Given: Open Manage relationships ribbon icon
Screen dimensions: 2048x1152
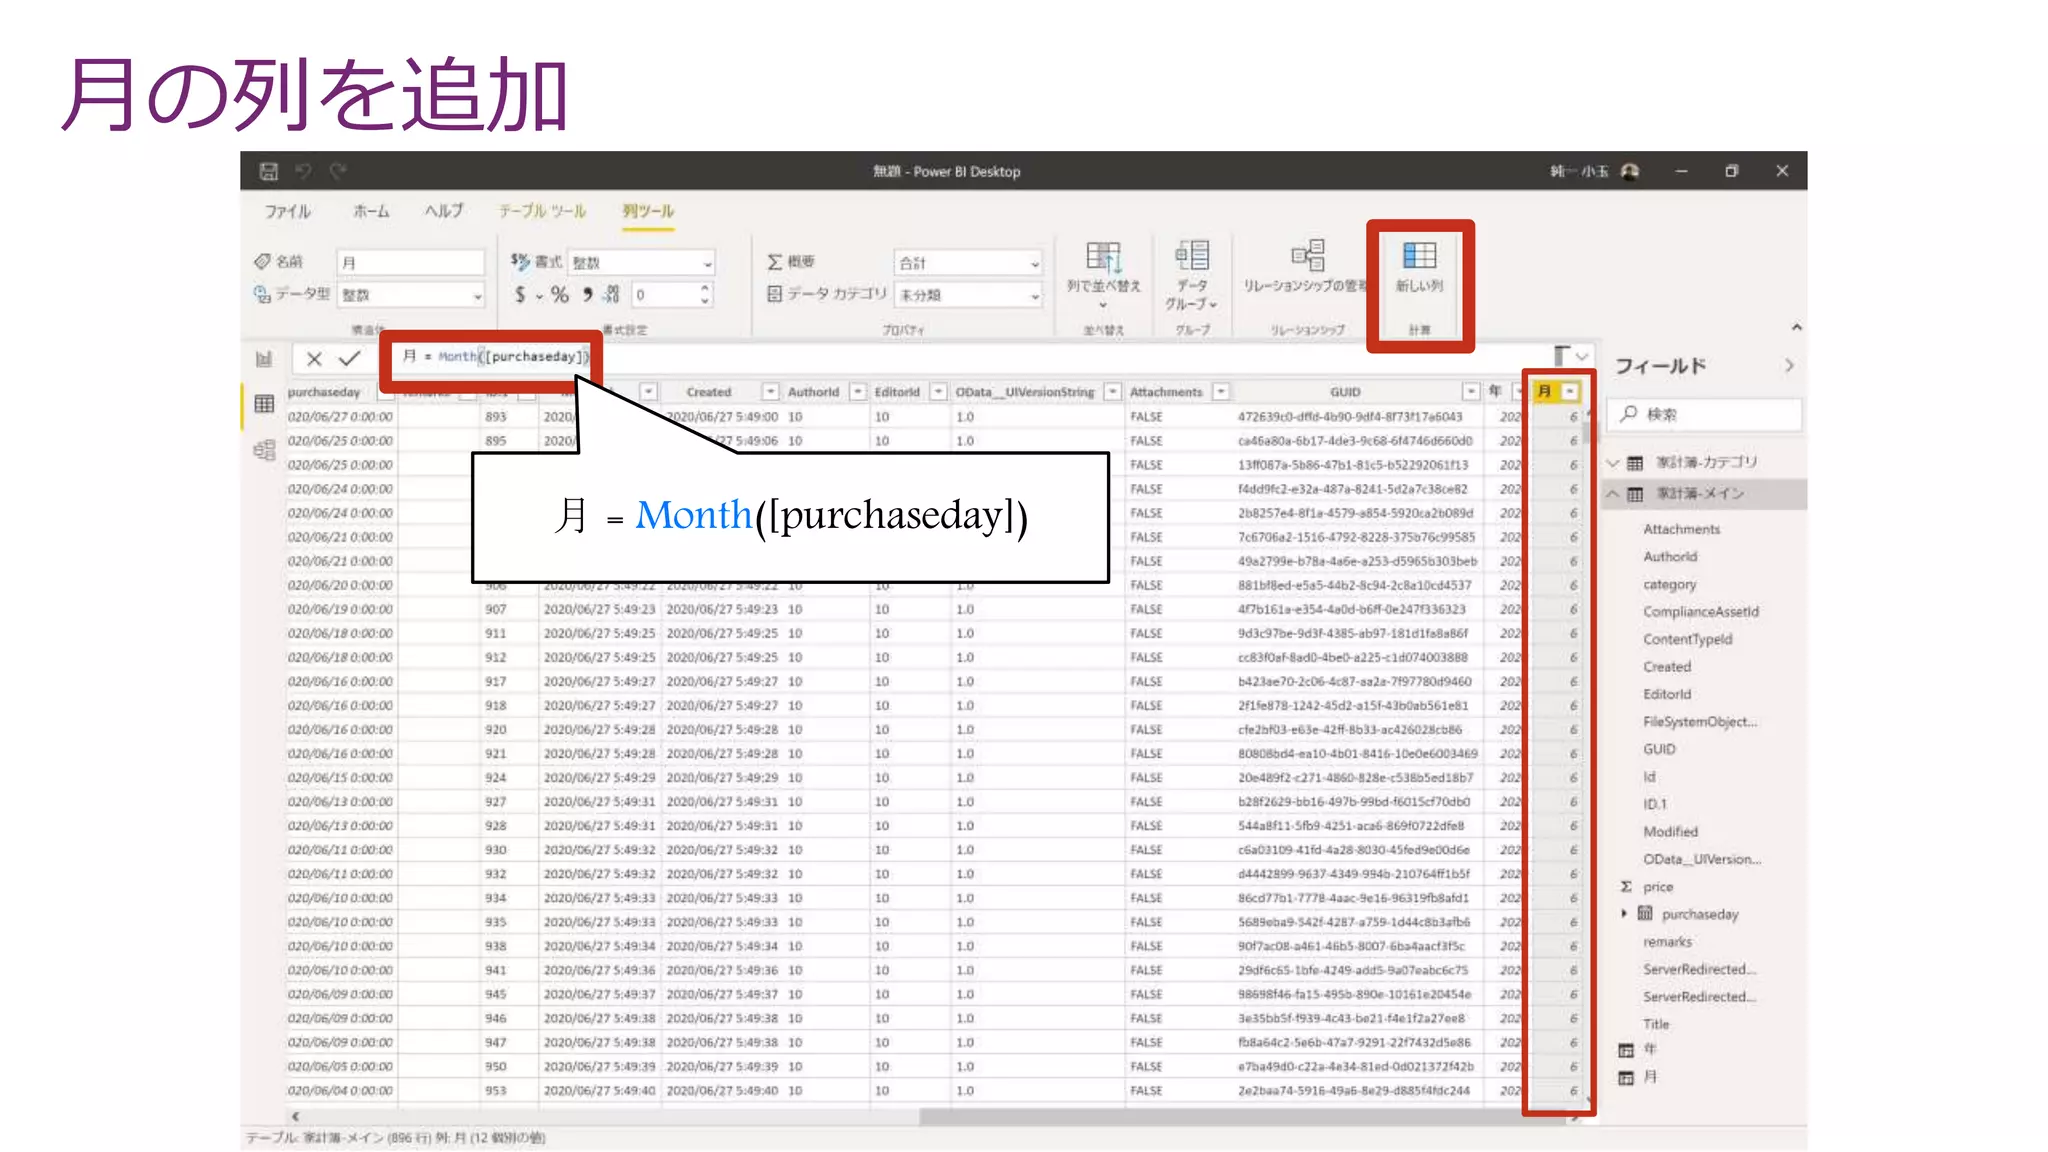Looking at the screenshot, I should pyautogui.click(x=1307, y=257).
